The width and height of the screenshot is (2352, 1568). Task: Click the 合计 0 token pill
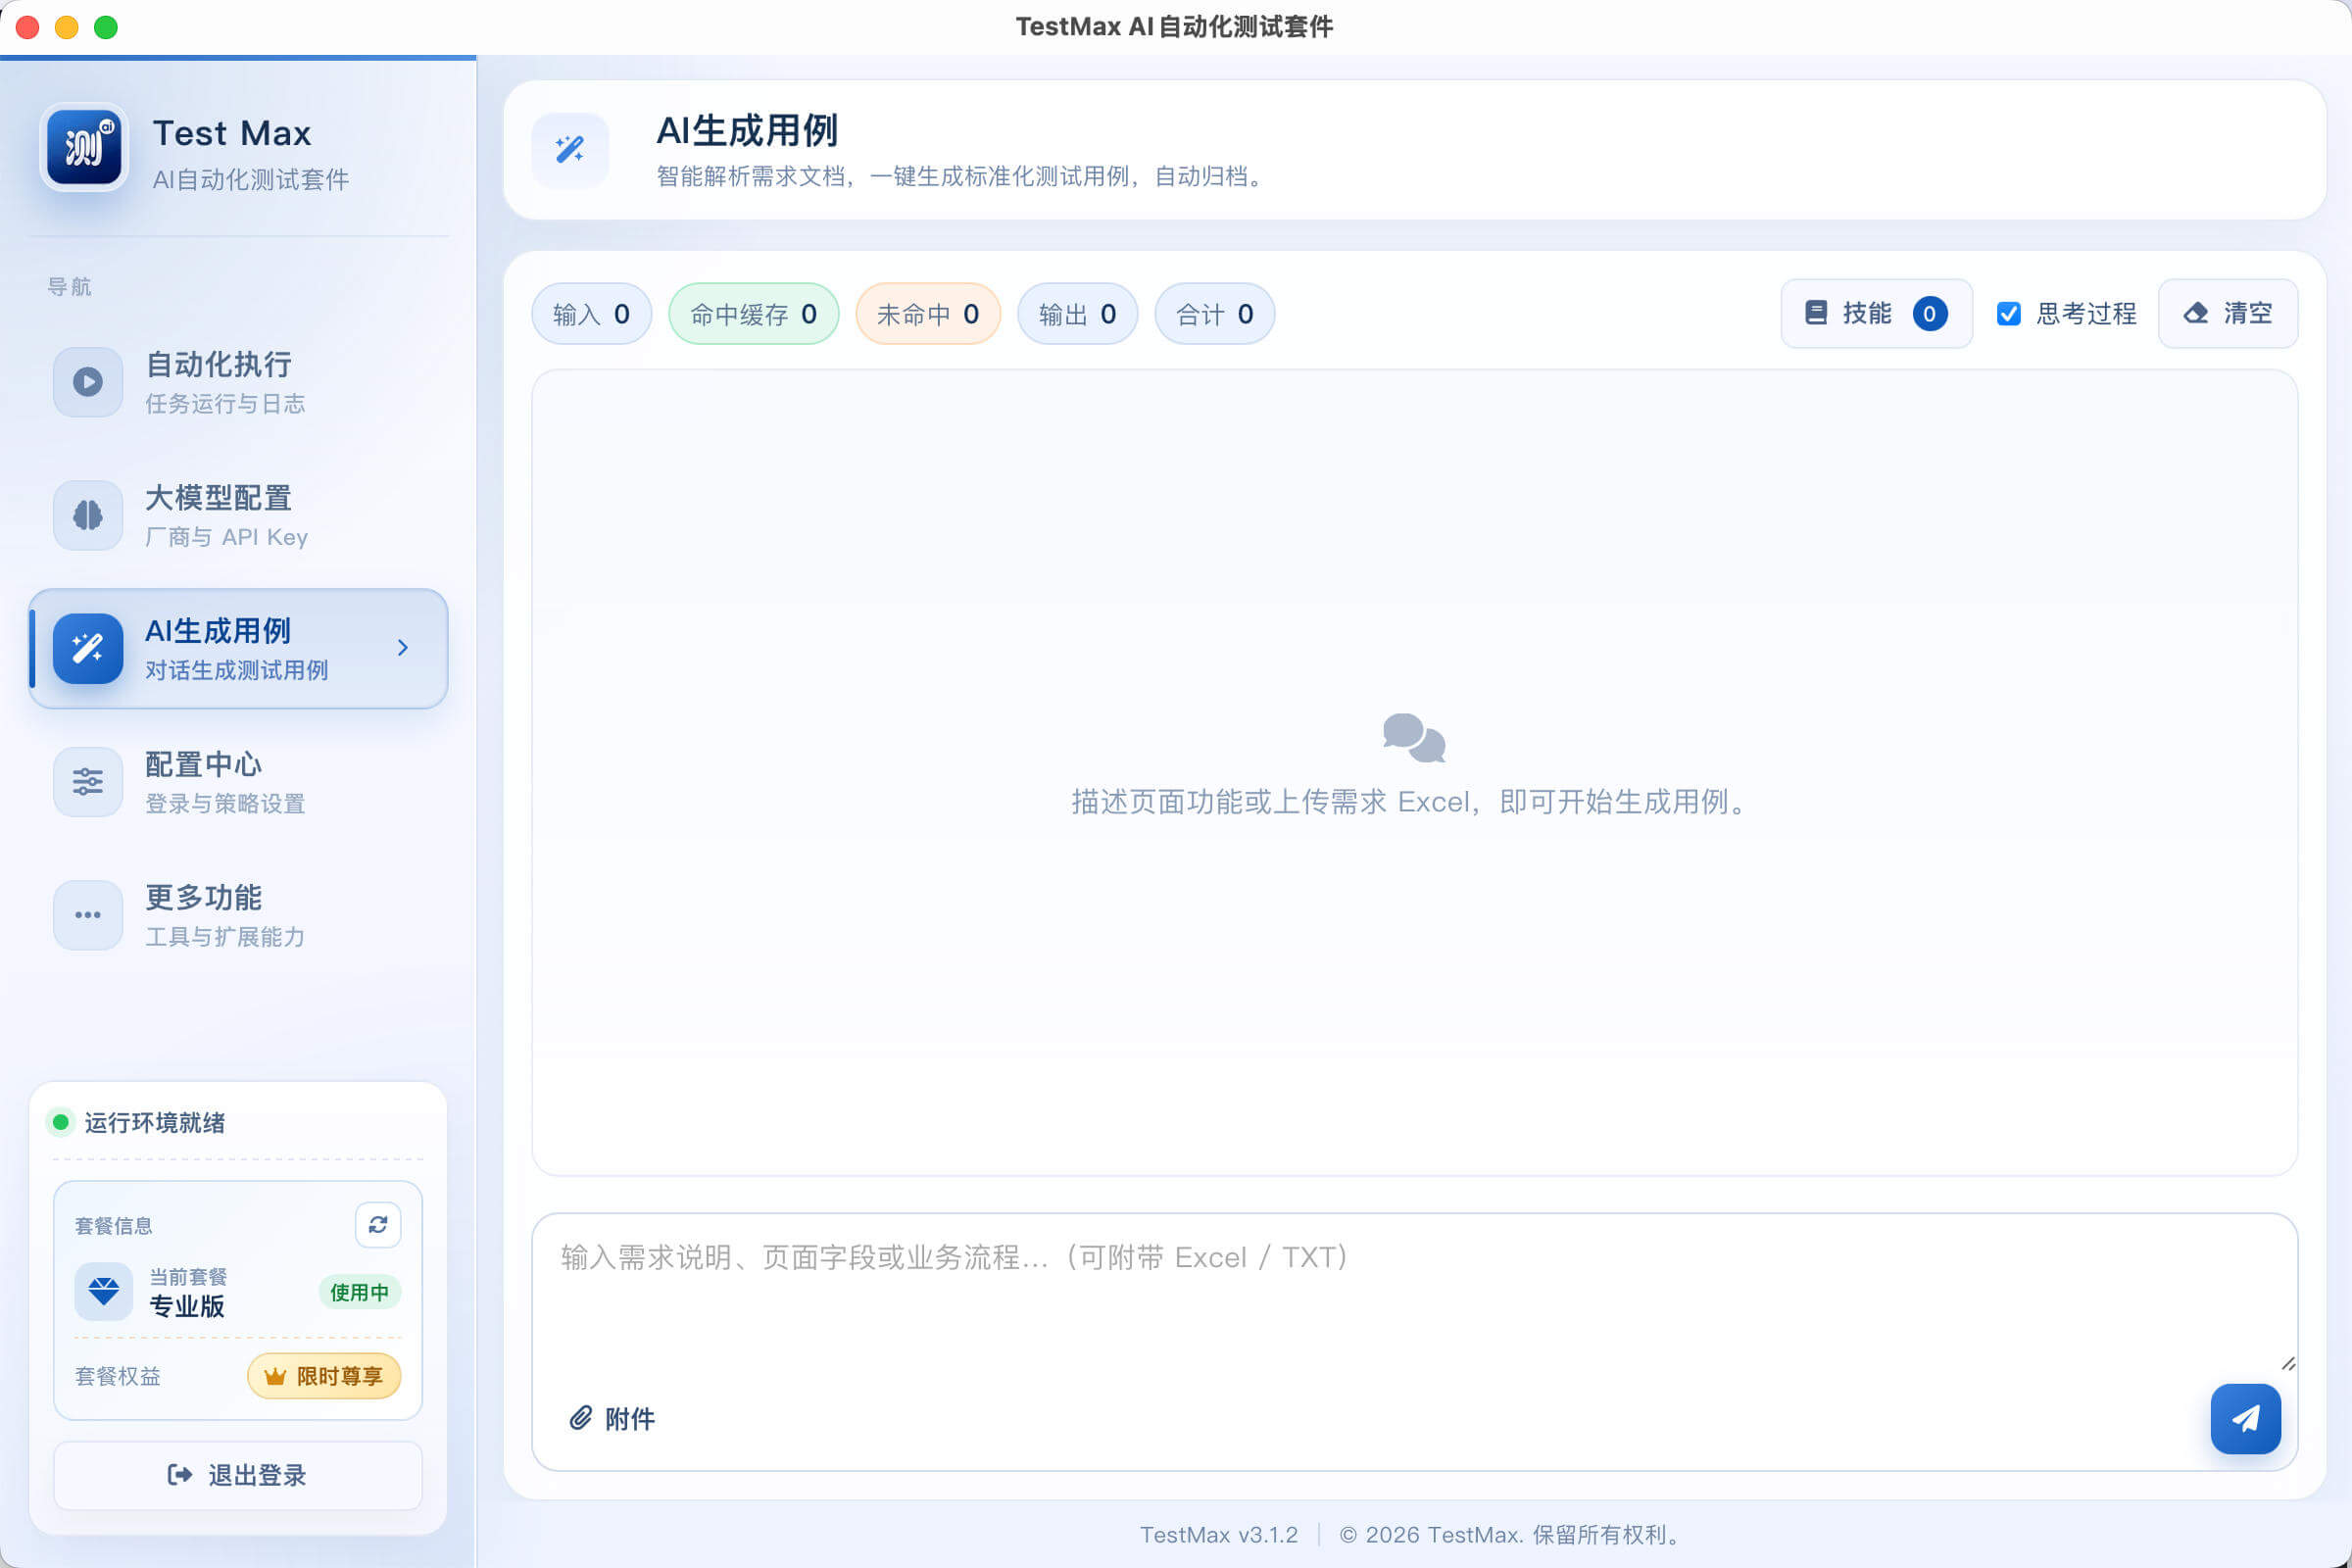click(1215, 314)
